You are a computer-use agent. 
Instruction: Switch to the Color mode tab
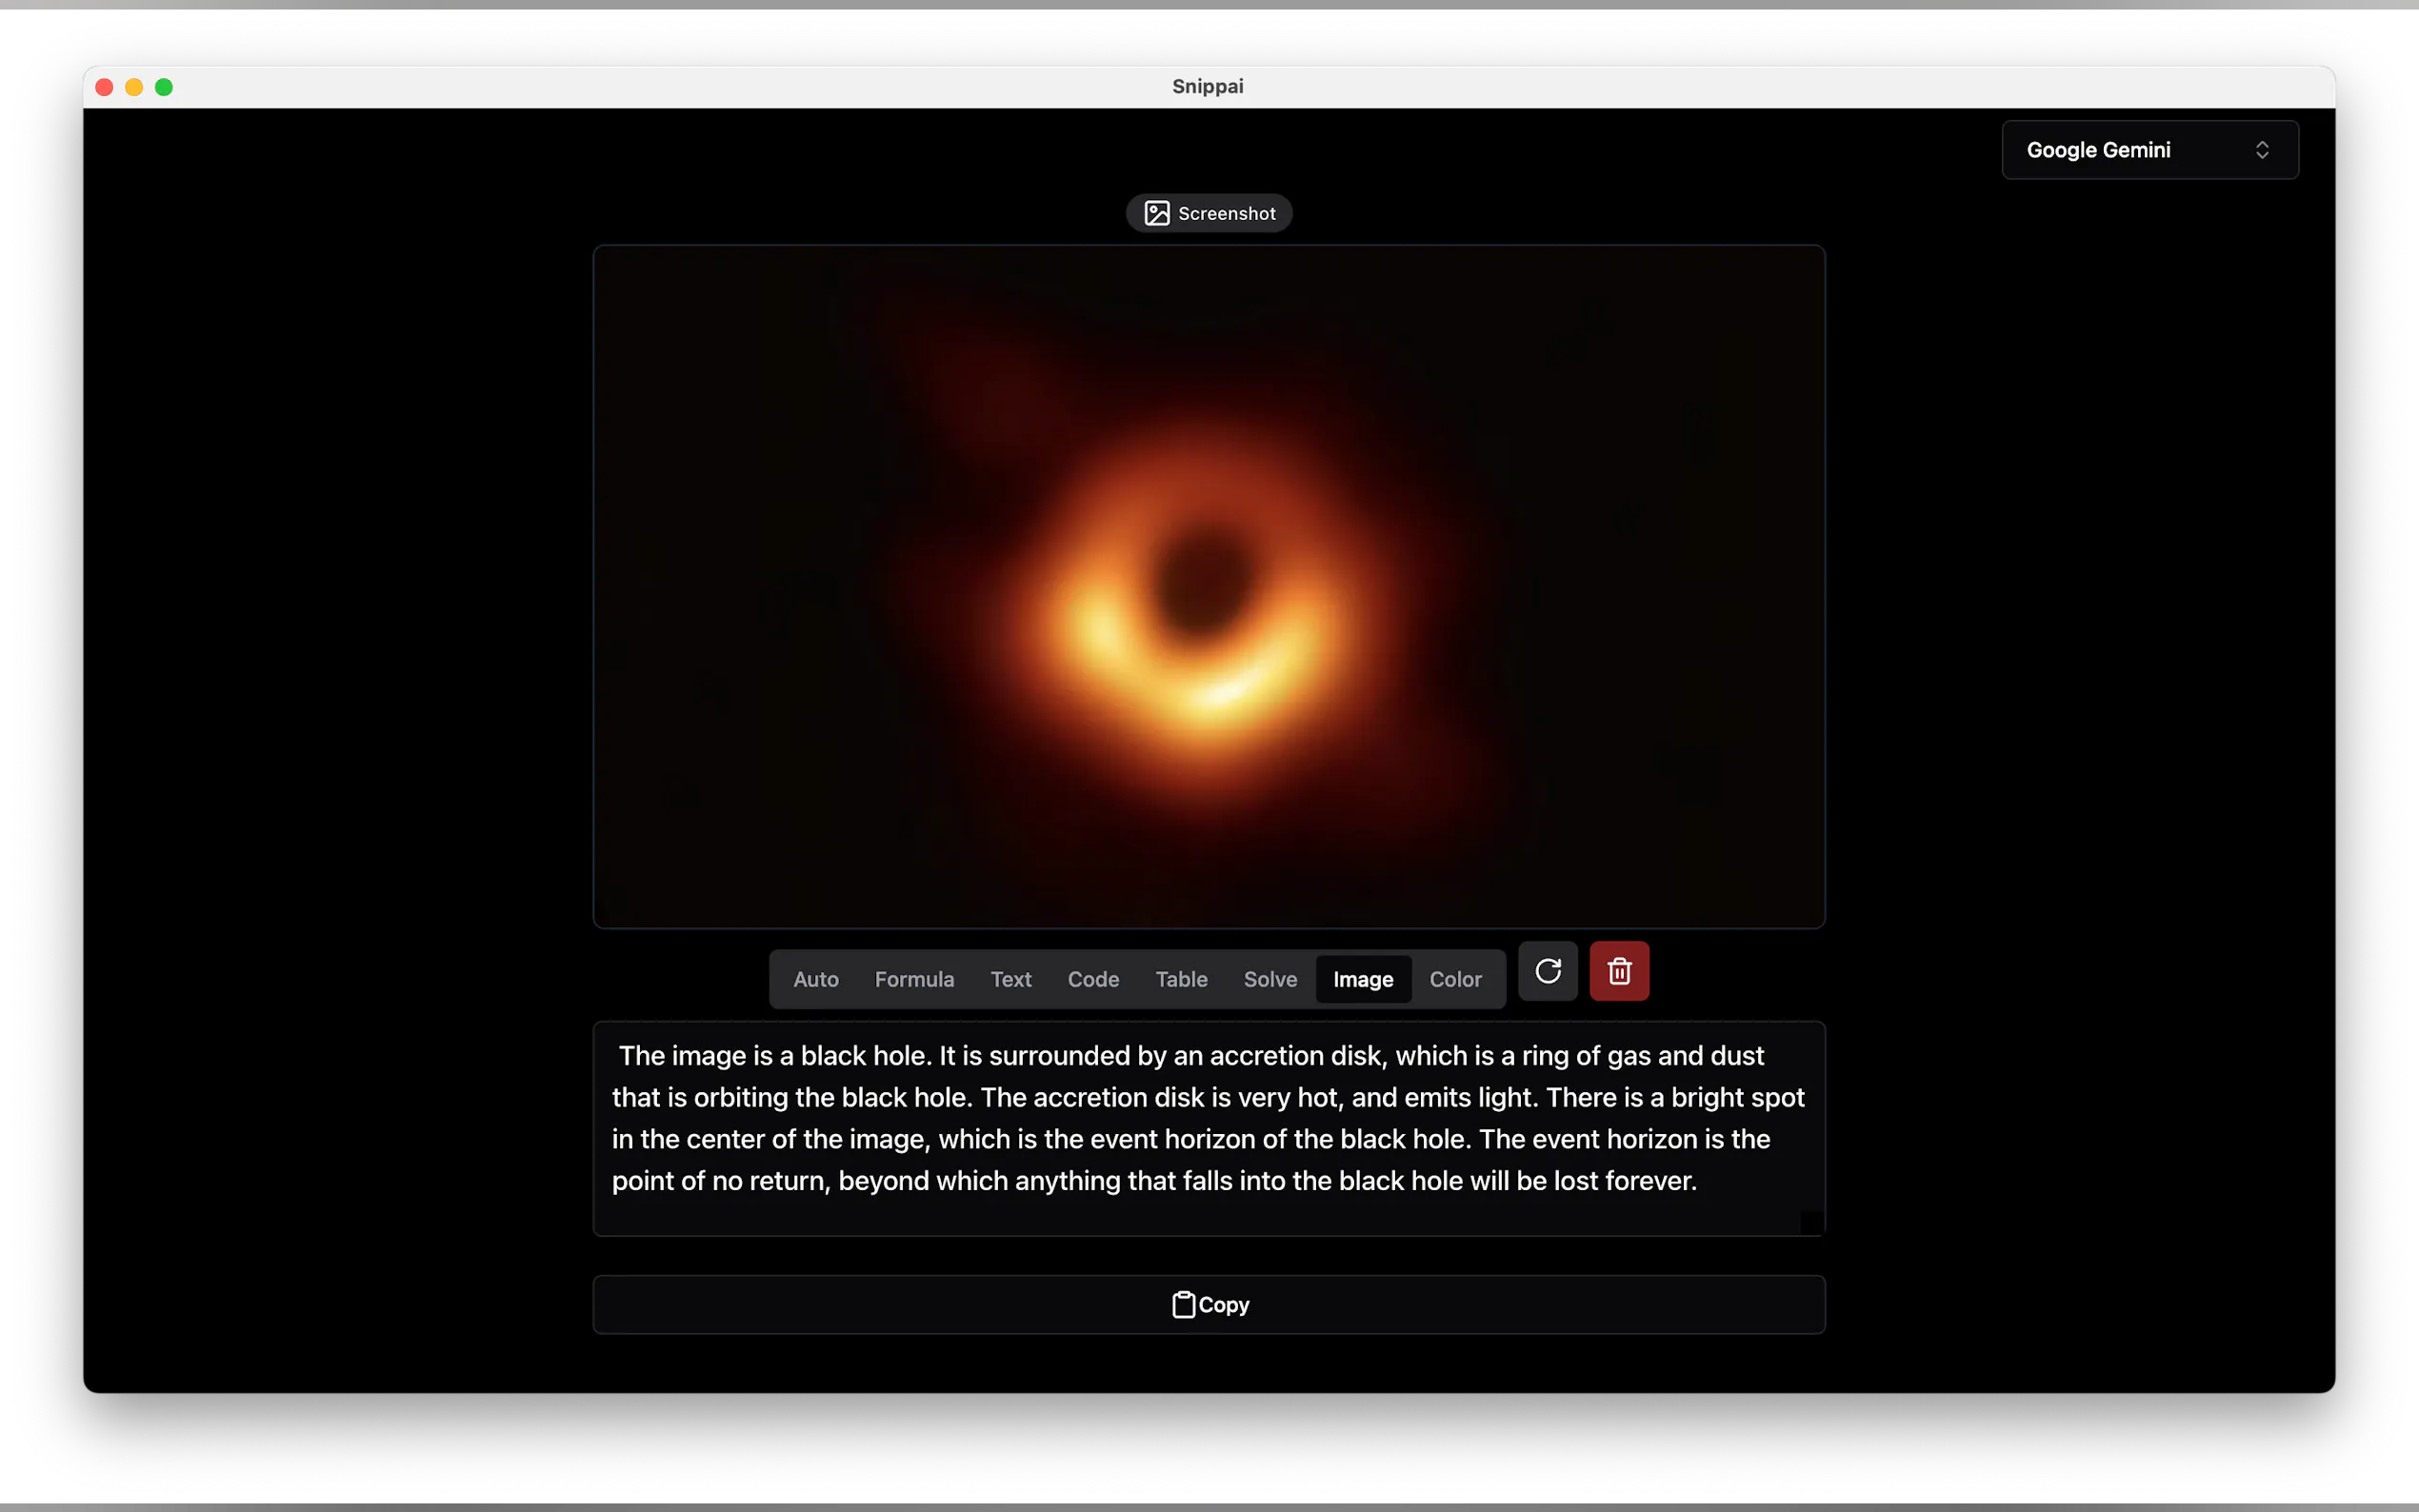(x=1454, y=979)
